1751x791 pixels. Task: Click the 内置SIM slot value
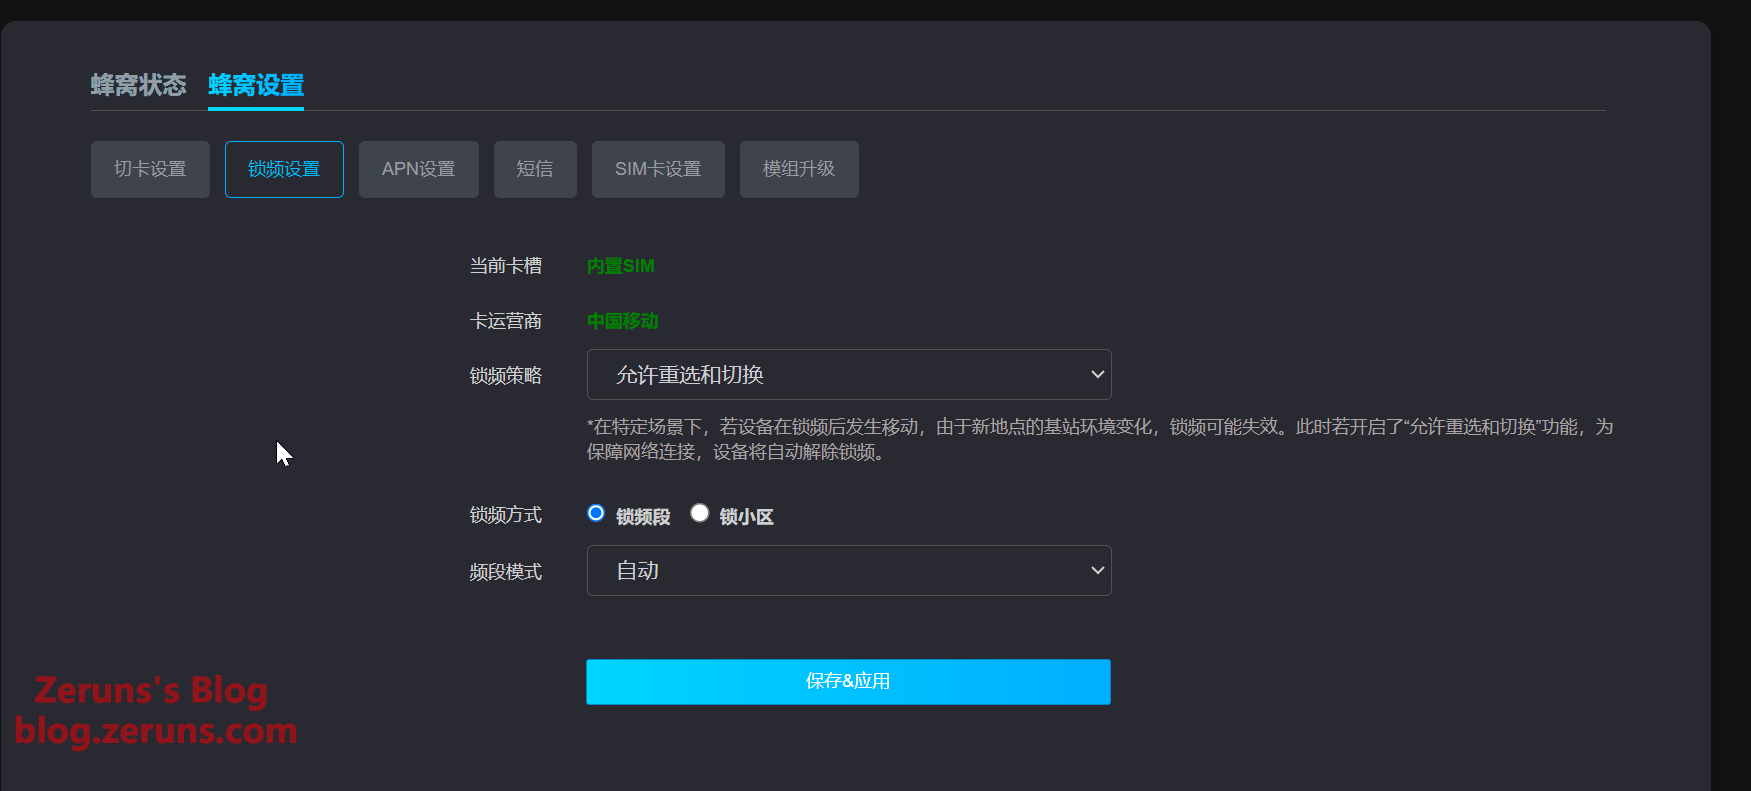[620, 266]
